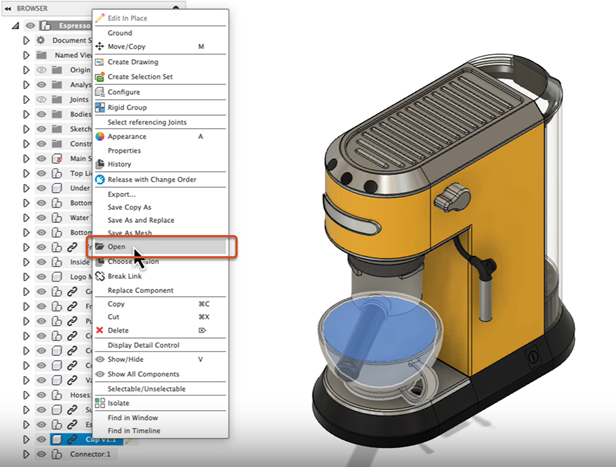Hide the Hoses component

pyautogui.click(x=41, y=395)
